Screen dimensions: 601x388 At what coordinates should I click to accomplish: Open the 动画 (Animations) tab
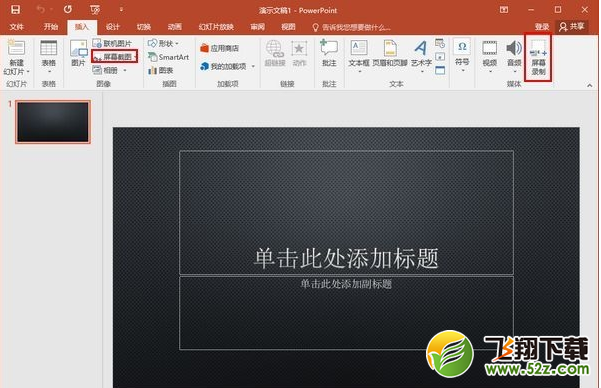[174, 26]
